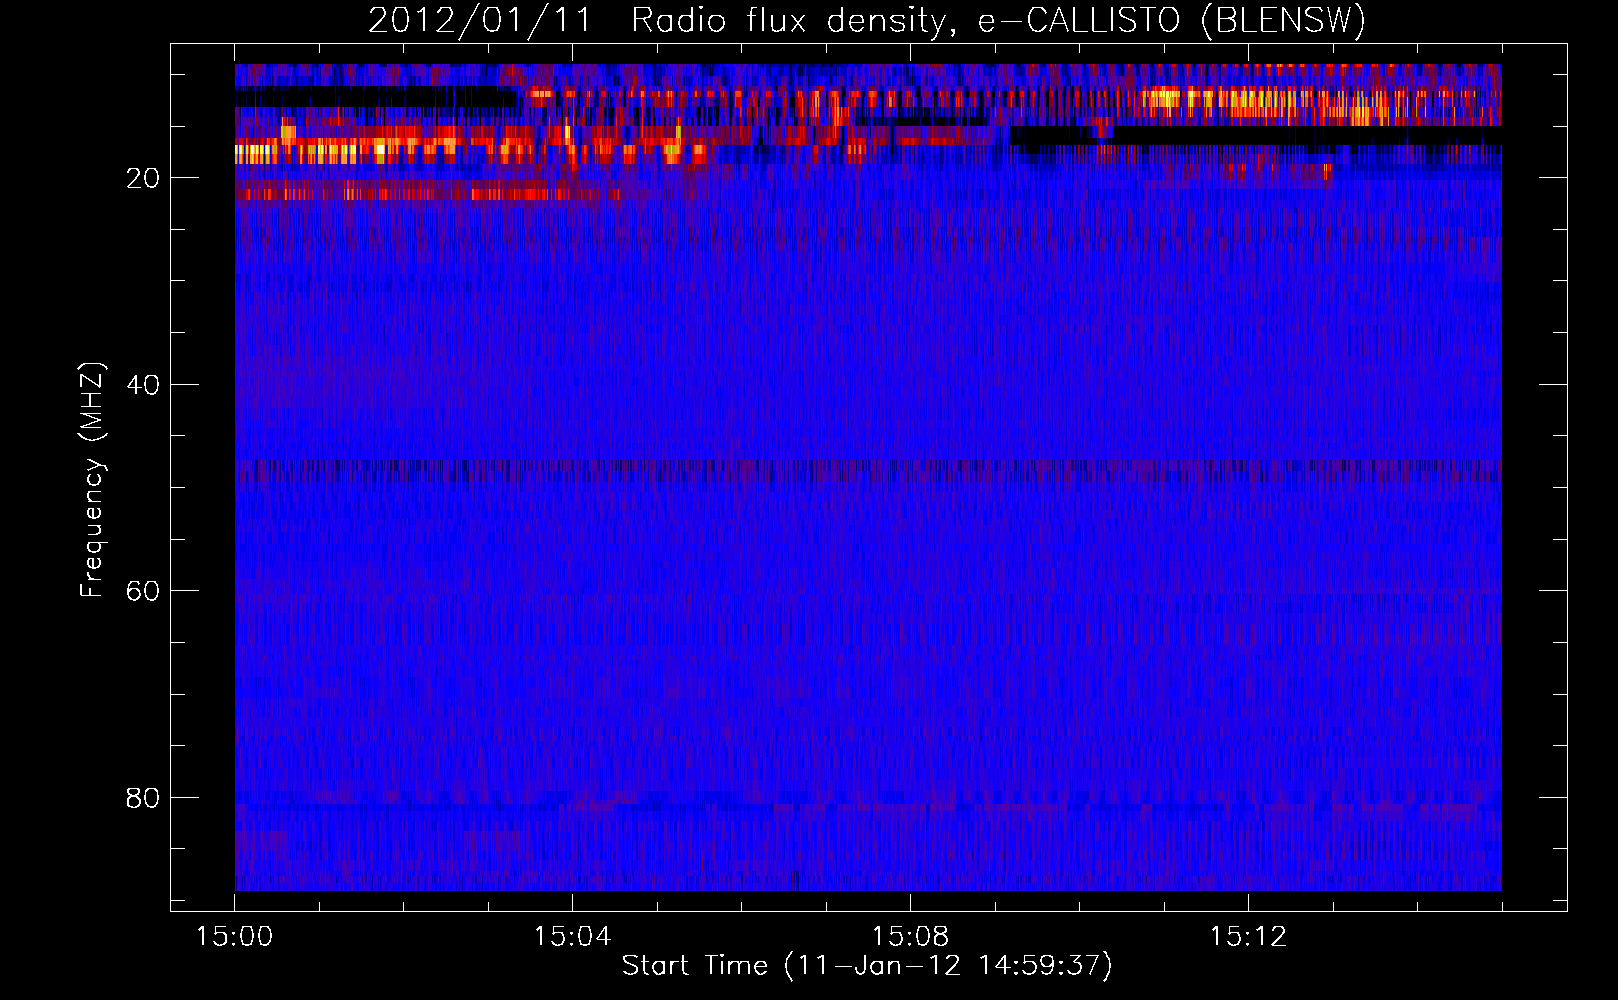The height and width of the screenshot is (1000, 1618).
Task: Click the '15:04' time tick label
Action: pyautogui.click(x=572, y=937)
